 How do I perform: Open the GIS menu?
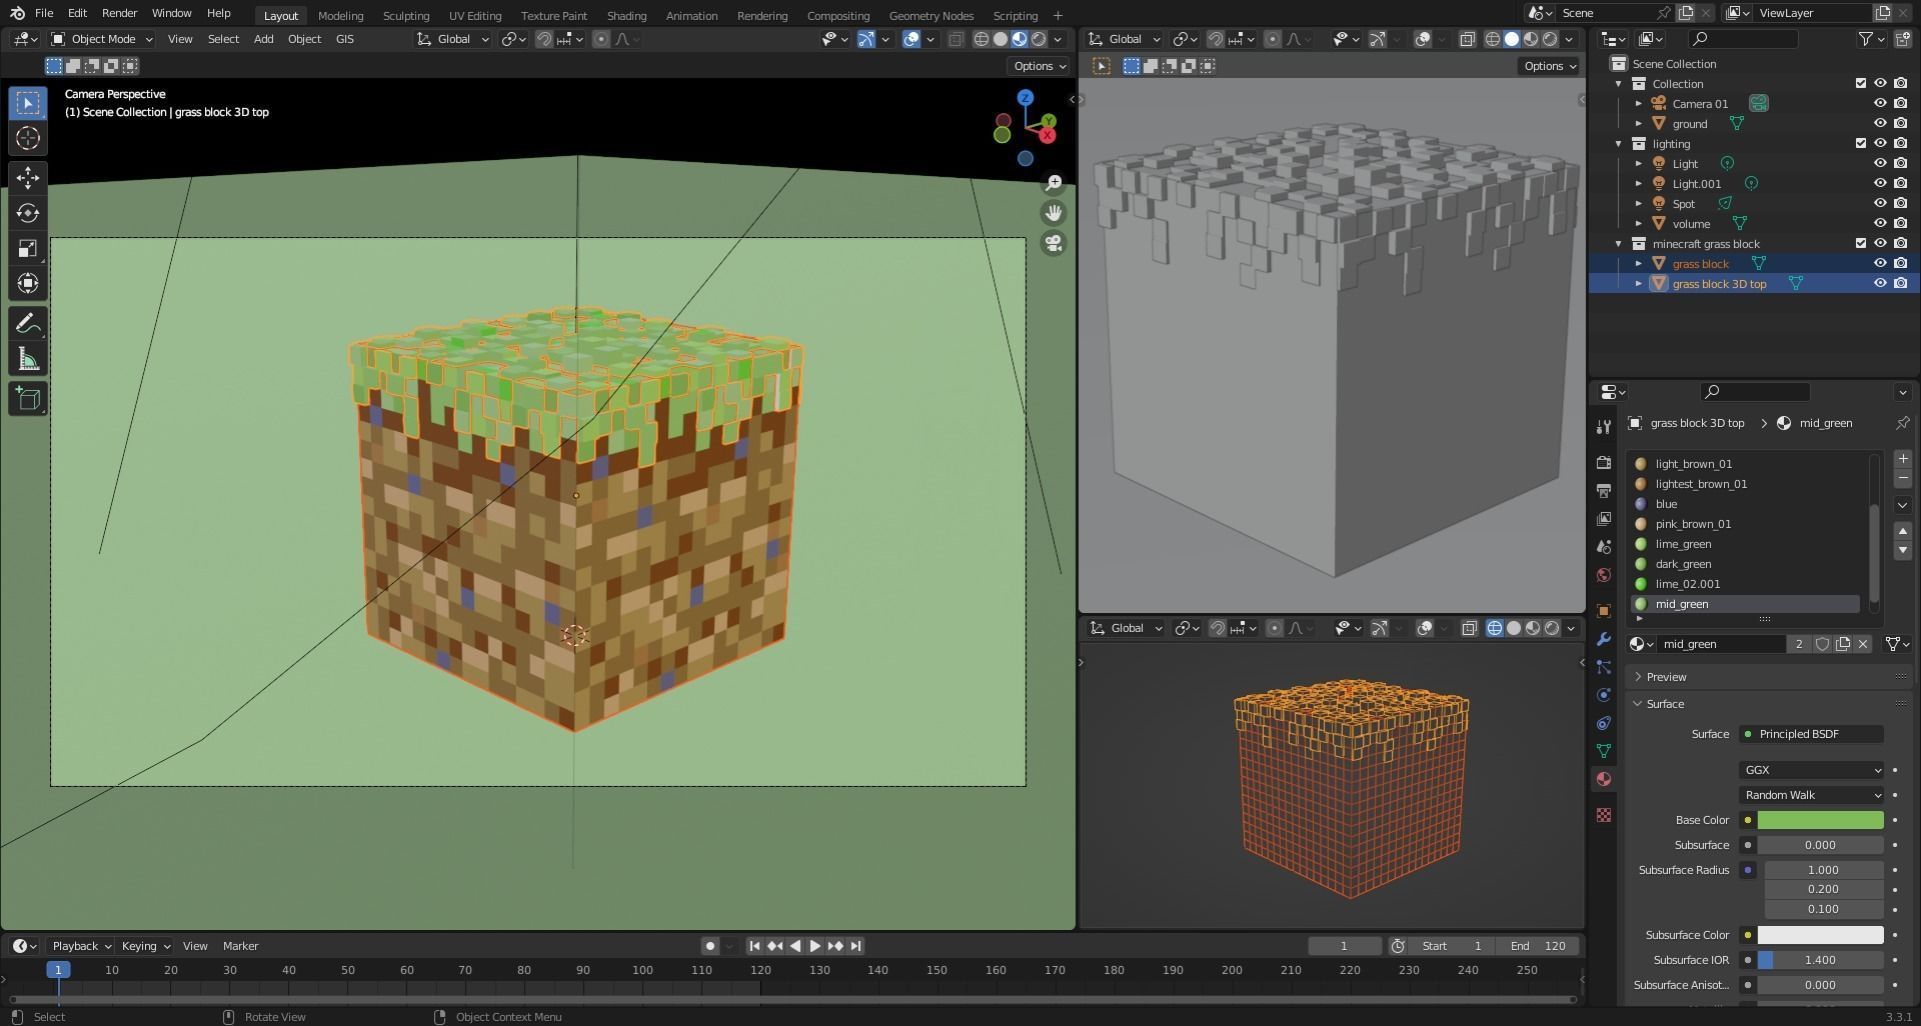coord(345,39)
